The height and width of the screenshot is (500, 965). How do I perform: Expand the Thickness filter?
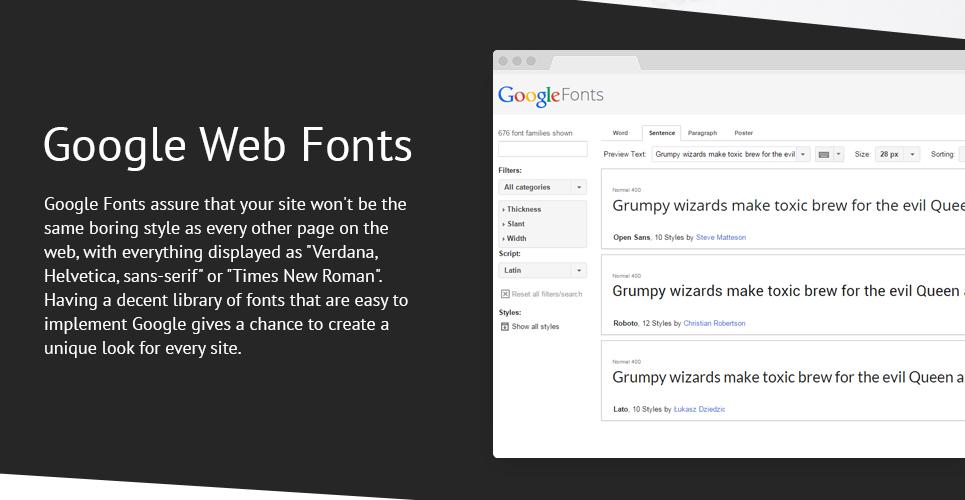[x=522, y=209]
